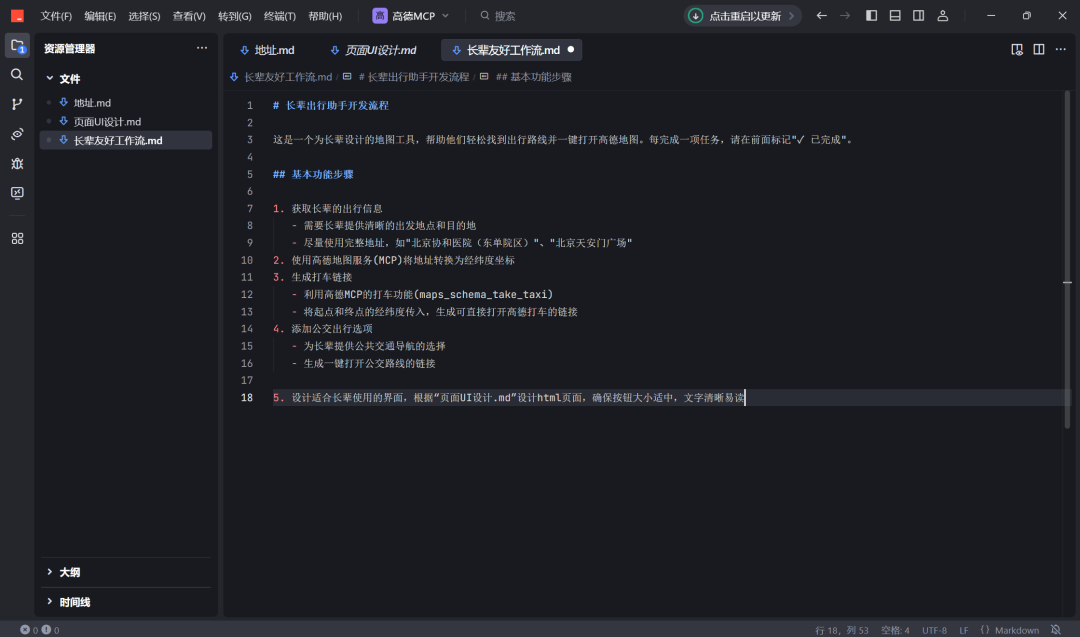Open the remote screen icon in sidebar
The height and width of the screenshot is (637, 1080).
[17, 193]
